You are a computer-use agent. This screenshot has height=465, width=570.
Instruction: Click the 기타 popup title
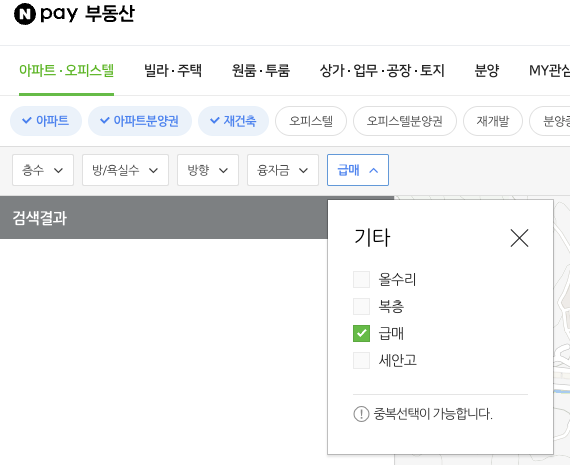[x=372, y=238]
